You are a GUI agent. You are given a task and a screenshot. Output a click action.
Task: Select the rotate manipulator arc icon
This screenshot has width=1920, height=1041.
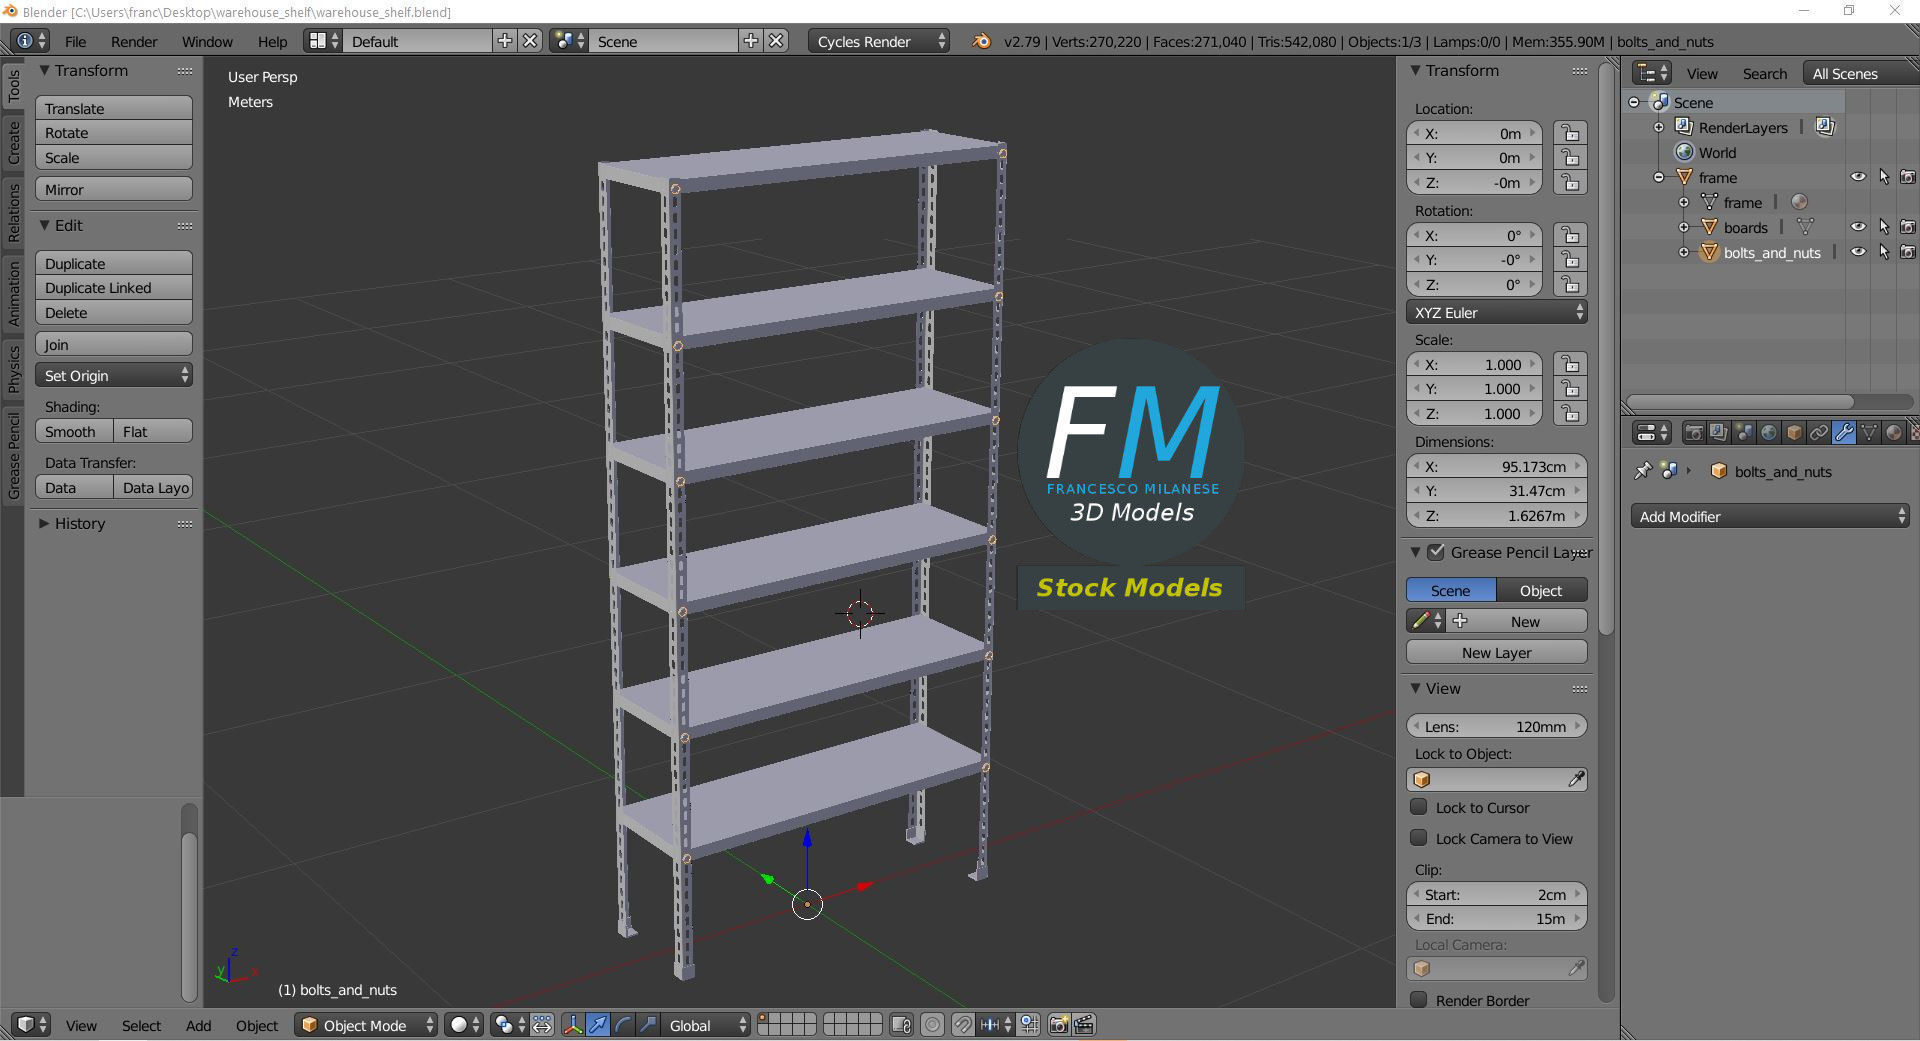pyautogui.click(x=623, y=1025)
